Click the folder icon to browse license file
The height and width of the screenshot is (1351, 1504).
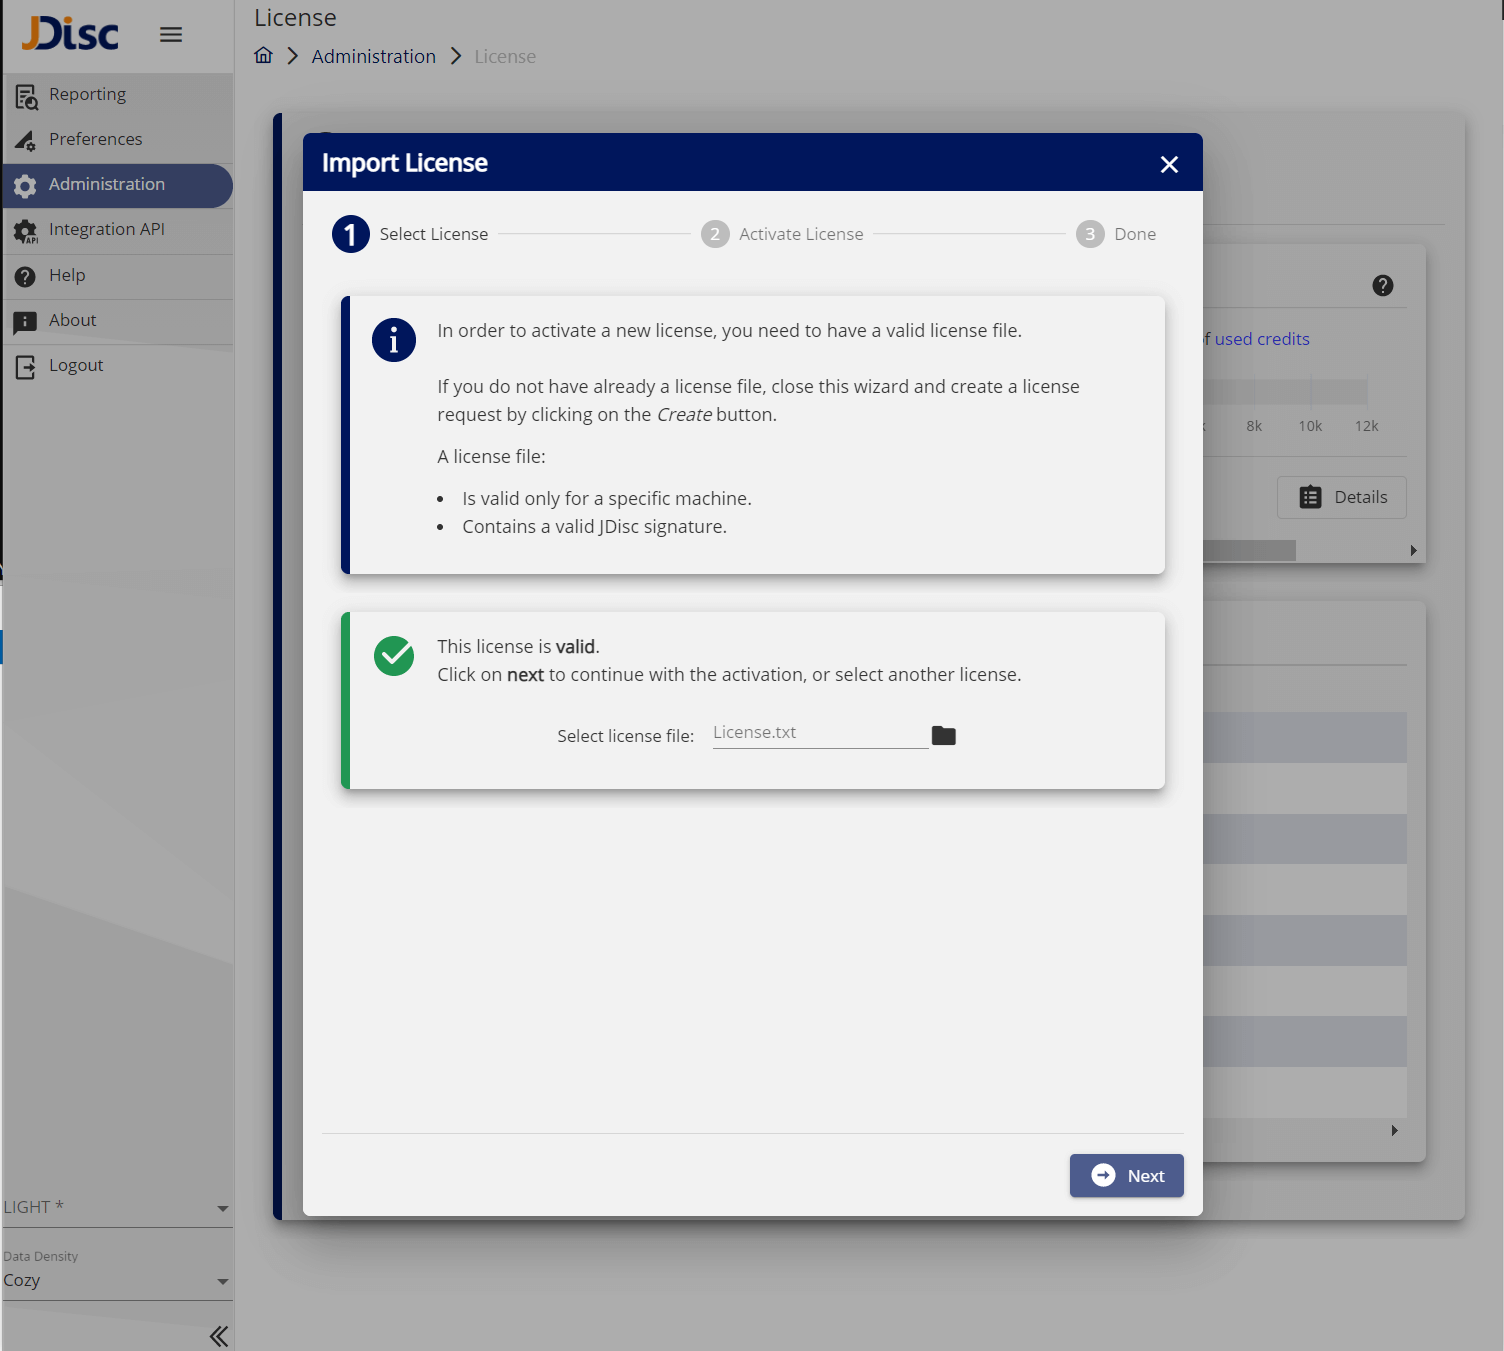click(x=943, y=736)
